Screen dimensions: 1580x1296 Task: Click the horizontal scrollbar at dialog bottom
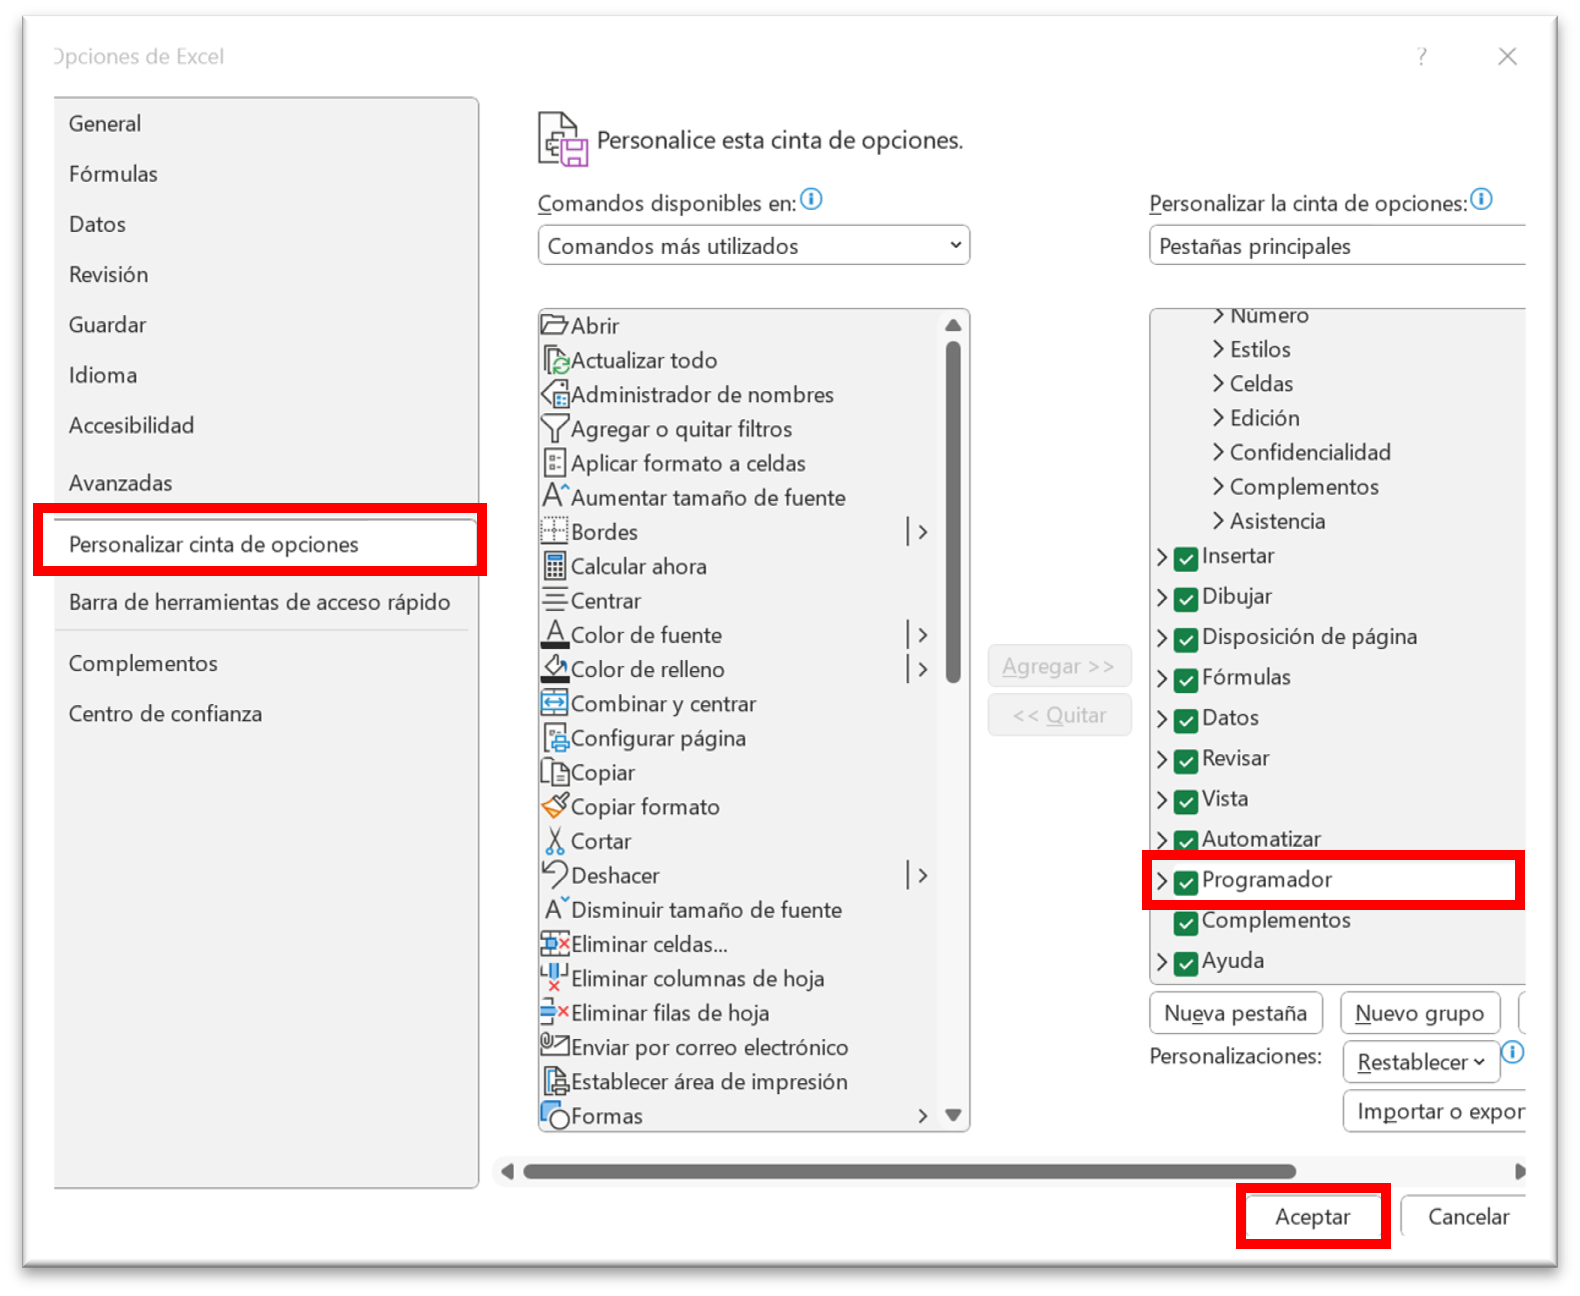coord(909,1171)
